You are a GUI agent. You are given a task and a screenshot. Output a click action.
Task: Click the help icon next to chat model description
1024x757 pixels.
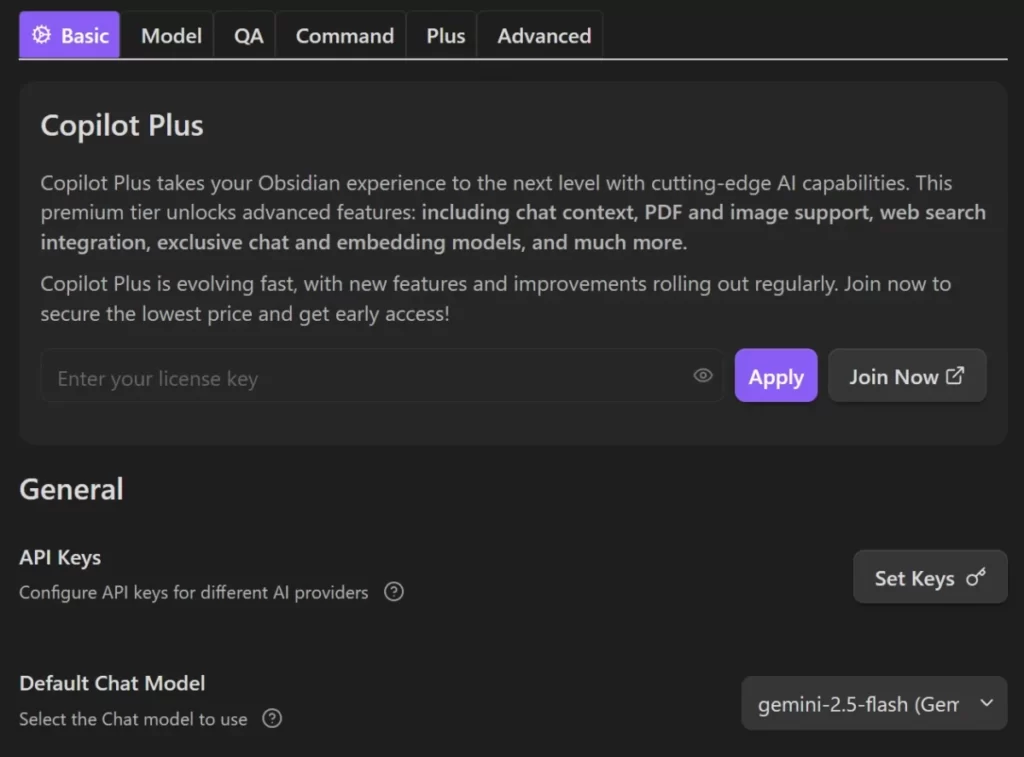(x=271, y=718)
